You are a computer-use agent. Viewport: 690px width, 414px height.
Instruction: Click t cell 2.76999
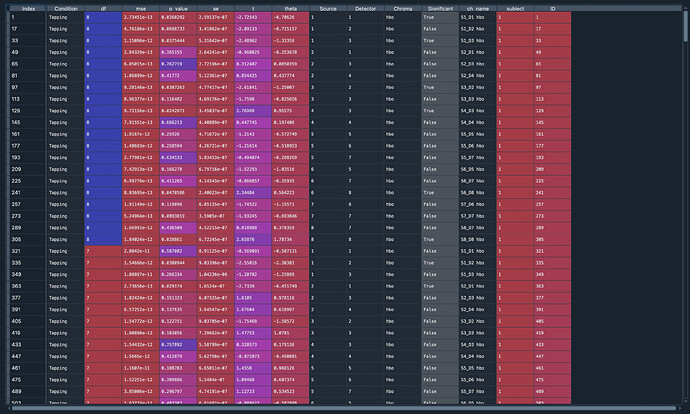[x=253, y=111]
